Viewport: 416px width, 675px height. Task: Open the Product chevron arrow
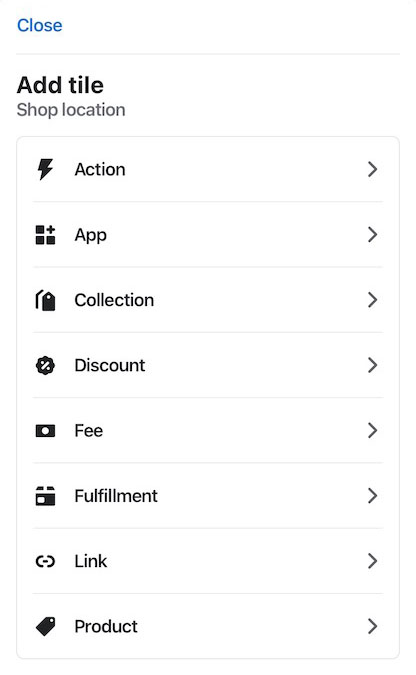(x=373, y=626)
